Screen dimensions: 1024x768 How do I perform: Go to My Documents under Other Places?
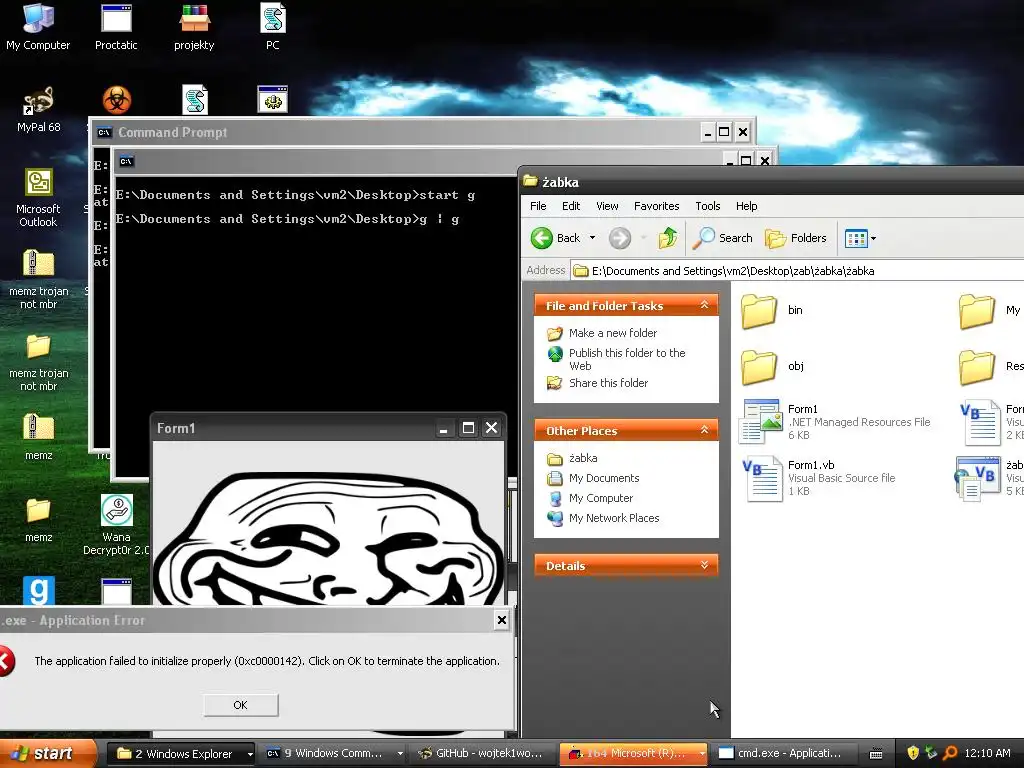point(603,478)
